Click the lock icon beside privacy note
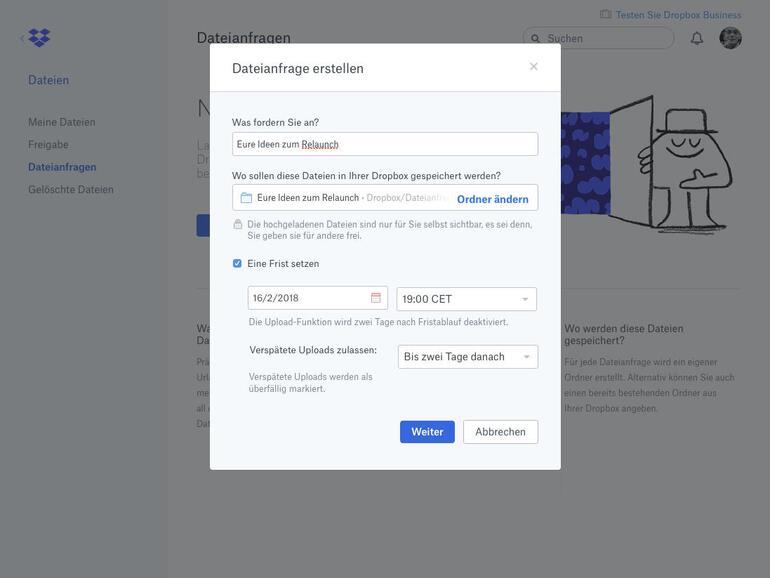The width and height of the screenshot is (770, 578). pyautogui.click(x=238, y=225)
